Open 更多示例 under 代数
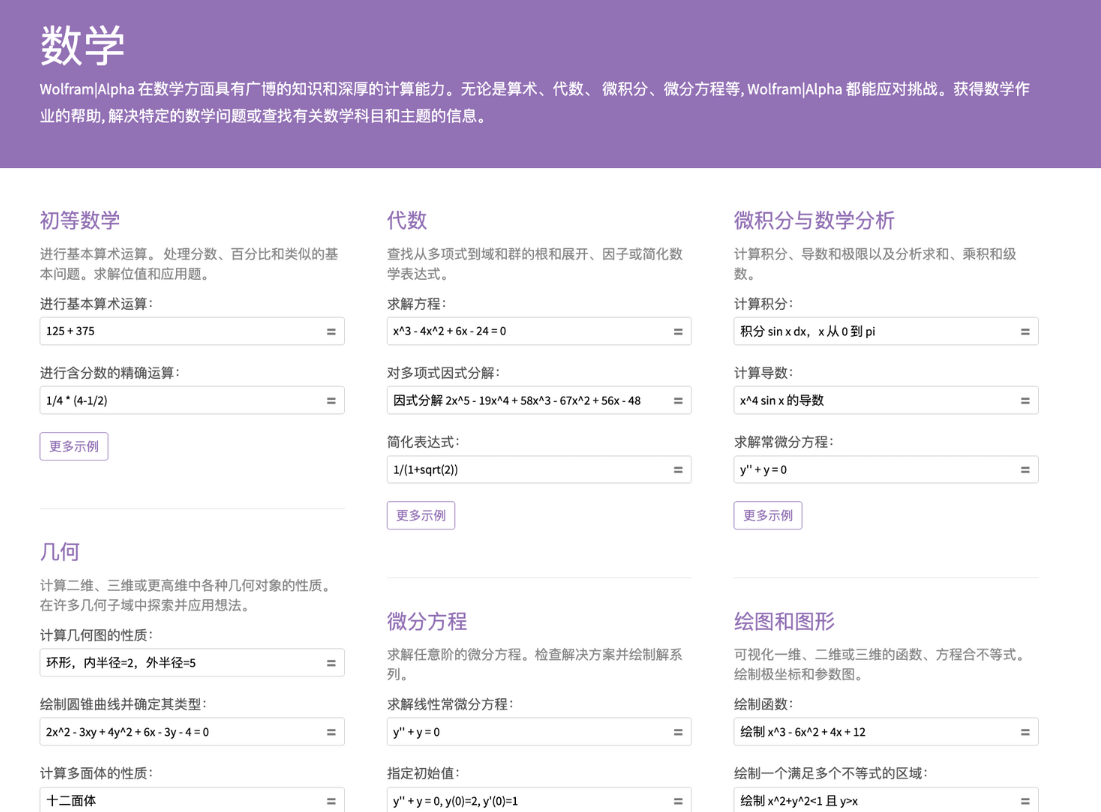 [421, 515]
